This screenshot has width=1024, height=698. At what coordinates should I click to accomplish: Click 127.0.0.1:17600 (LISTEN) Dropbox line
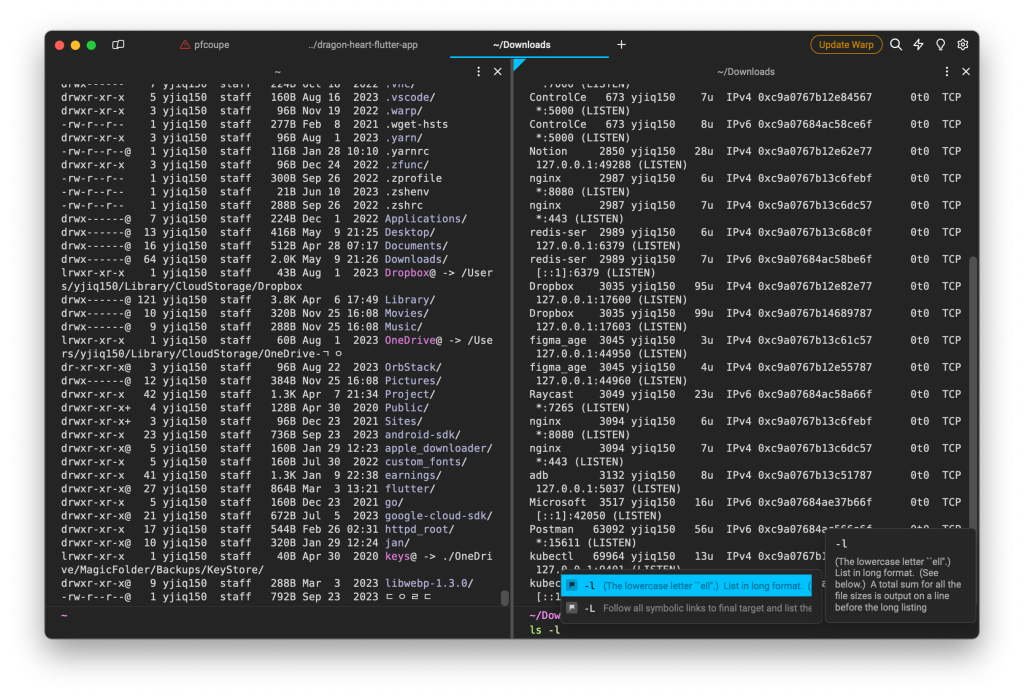(612, 300)
